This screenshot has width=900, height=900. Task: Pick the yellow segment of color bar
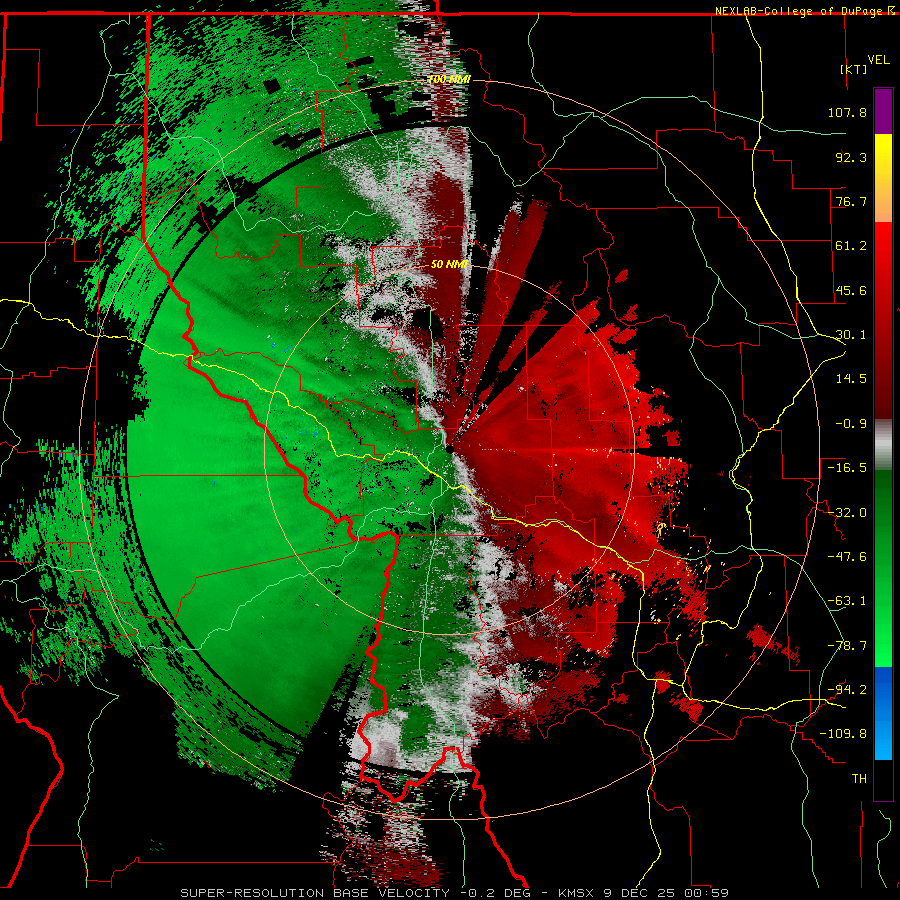(883, 156)
